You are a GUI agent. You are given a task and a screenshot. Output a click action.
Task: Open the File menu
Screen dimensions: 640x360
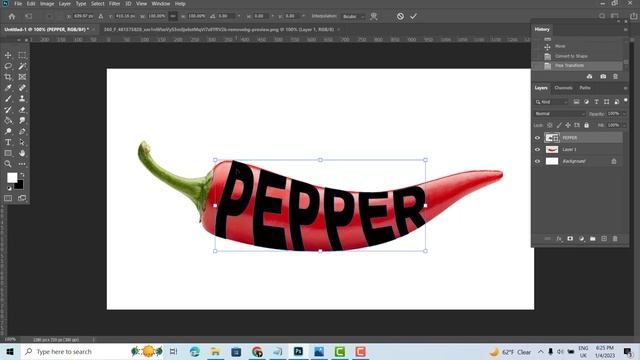tap(18, 4)
